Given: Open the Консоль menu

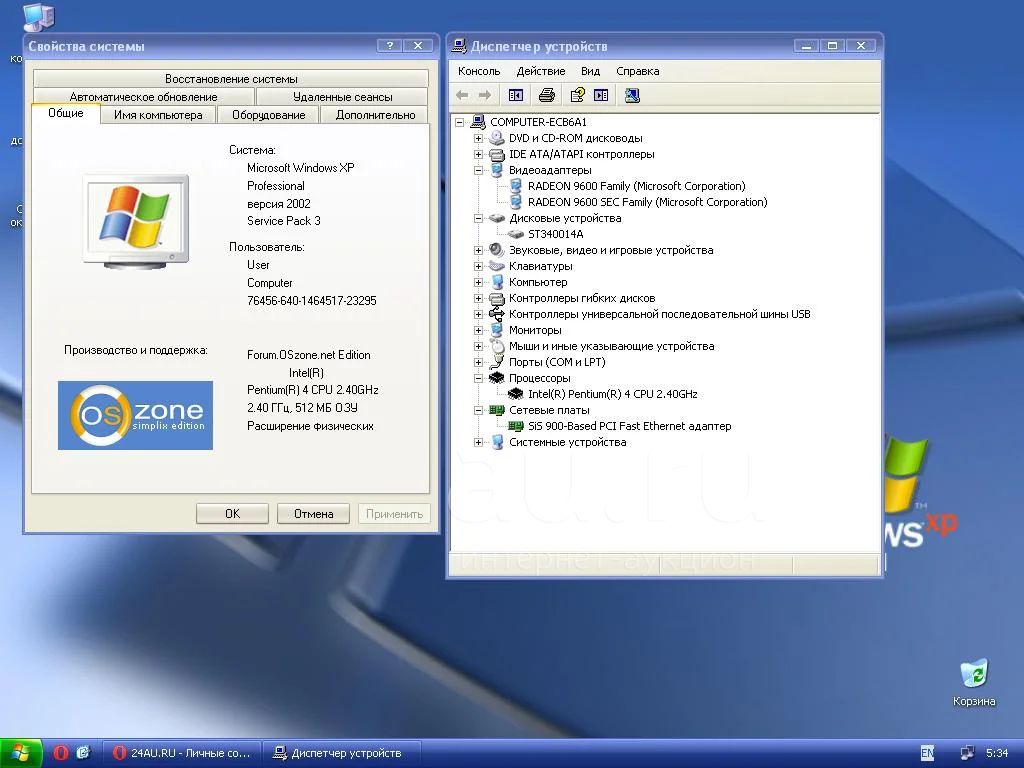Looking at the screenshot, I should pyautogui.click(x=479, y=71).
